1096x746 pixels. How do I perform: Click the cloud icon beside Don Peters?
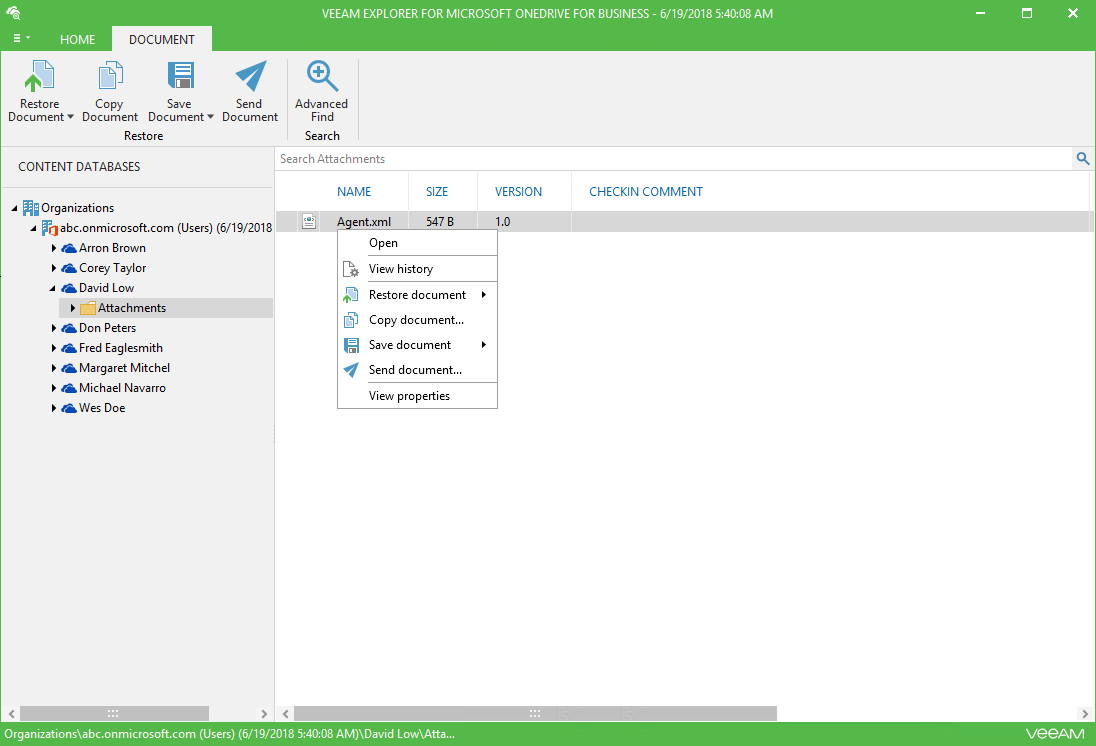pyautogui.click(x=68, y=328)
